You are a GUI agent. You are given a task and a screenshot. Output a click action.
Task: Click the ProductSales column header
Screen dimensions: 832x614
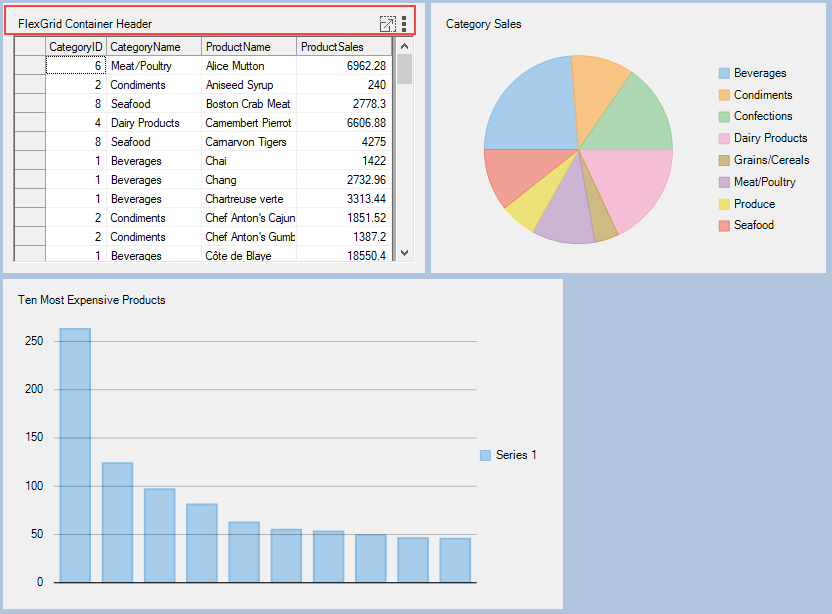[343, 47]
